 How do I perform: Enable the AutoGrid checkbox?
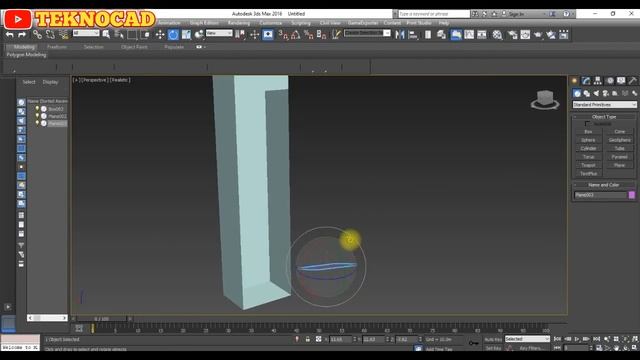pyautogui.click(x=587, y=124)
